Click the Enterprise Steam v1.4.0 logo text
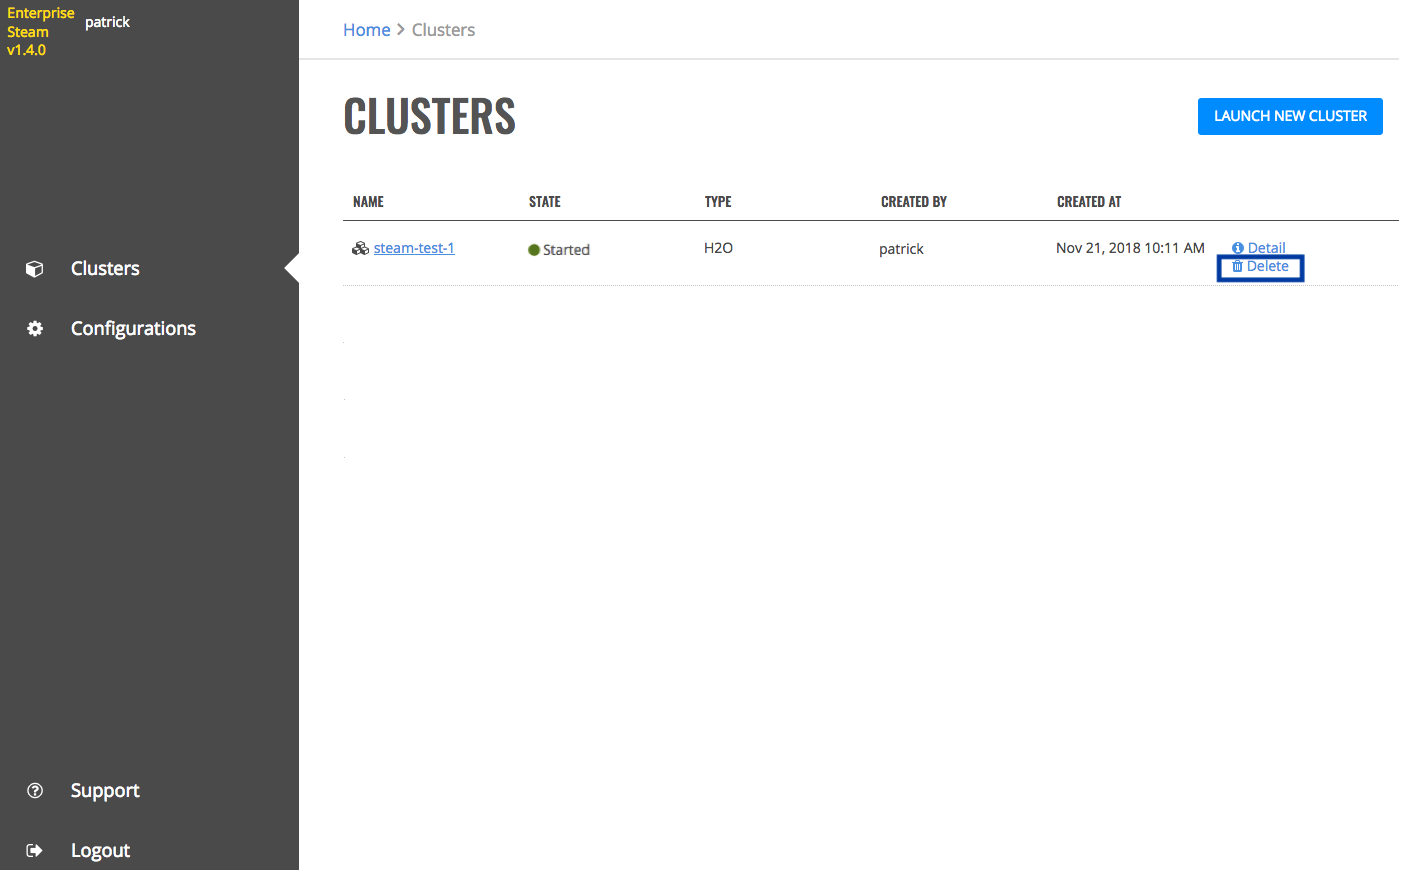1428x870 pixels. (x=40, y=31)
